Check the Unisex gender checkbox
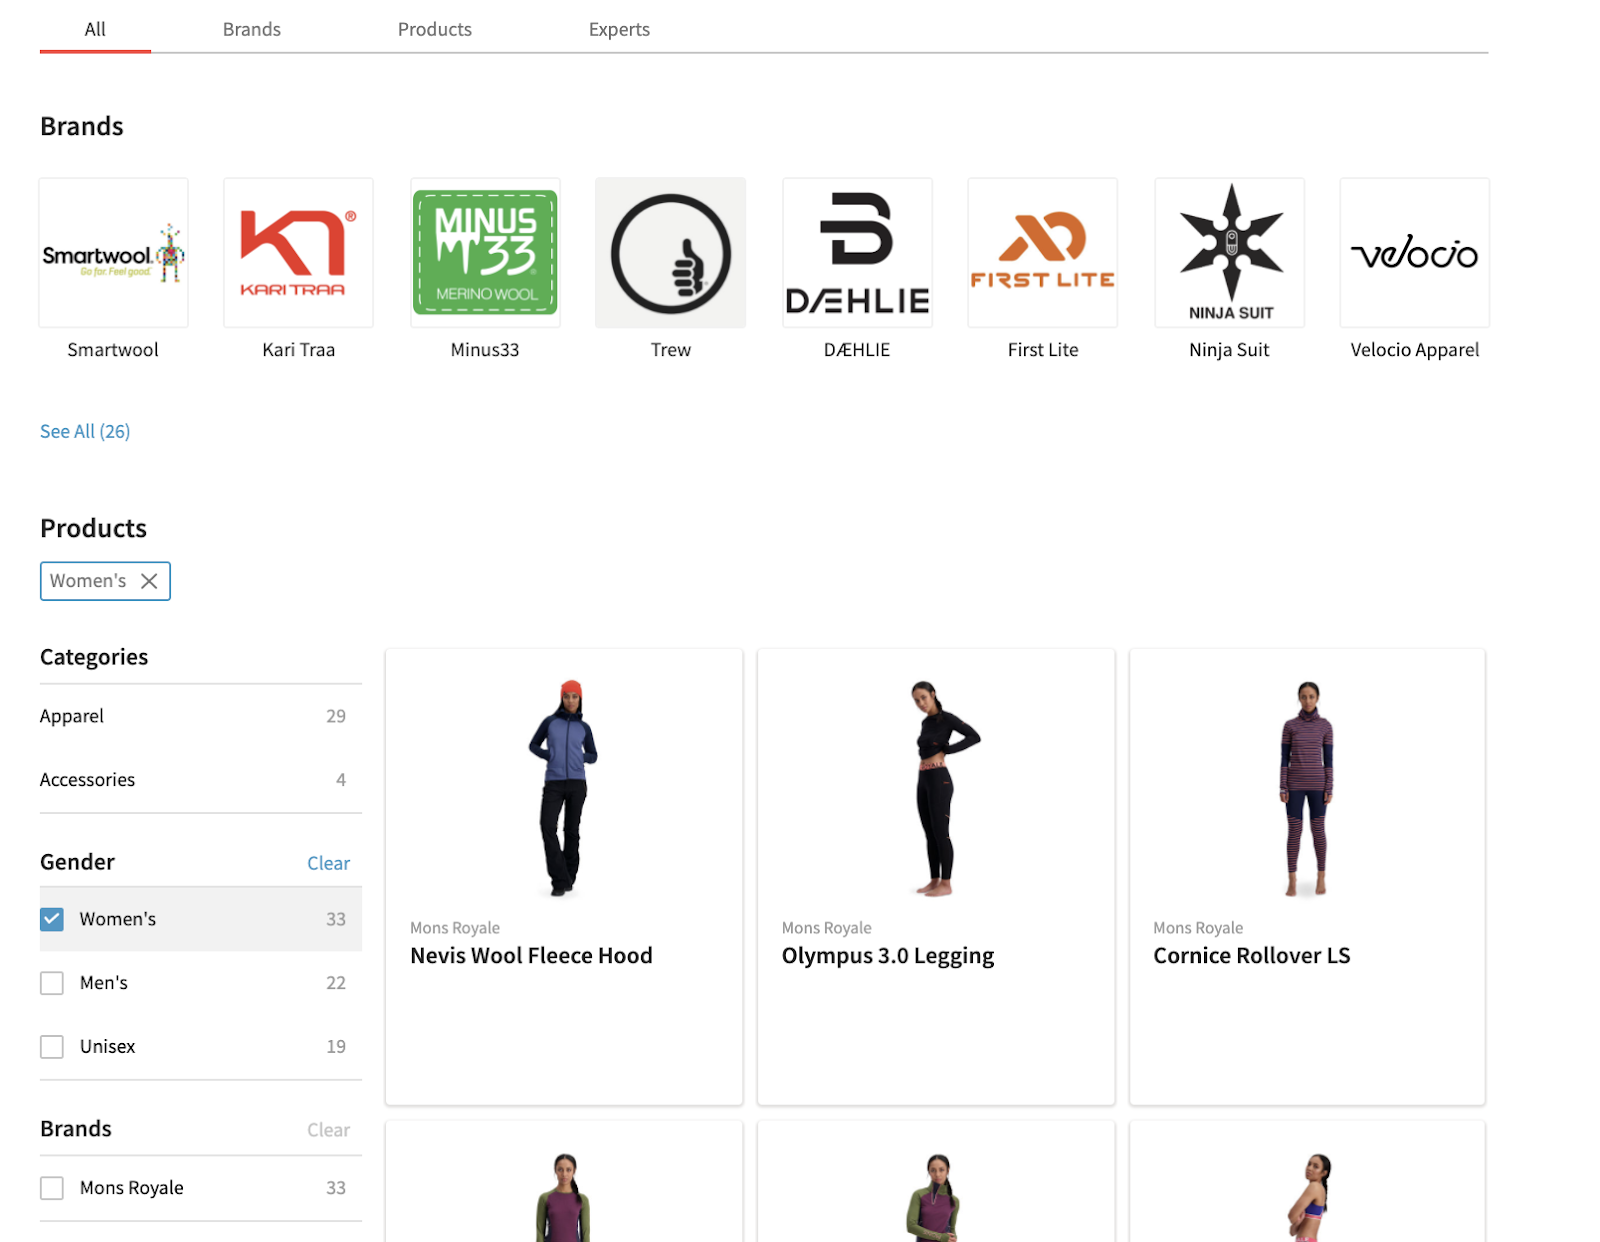The width and height of the screenshot is (1600, 1242). pyautogui.click(x=52, y=1047)
